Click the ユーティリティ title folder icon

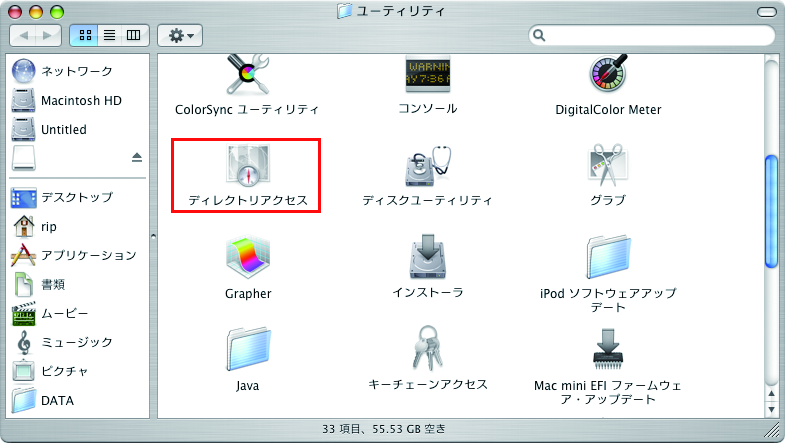click(x=344, y=11)
